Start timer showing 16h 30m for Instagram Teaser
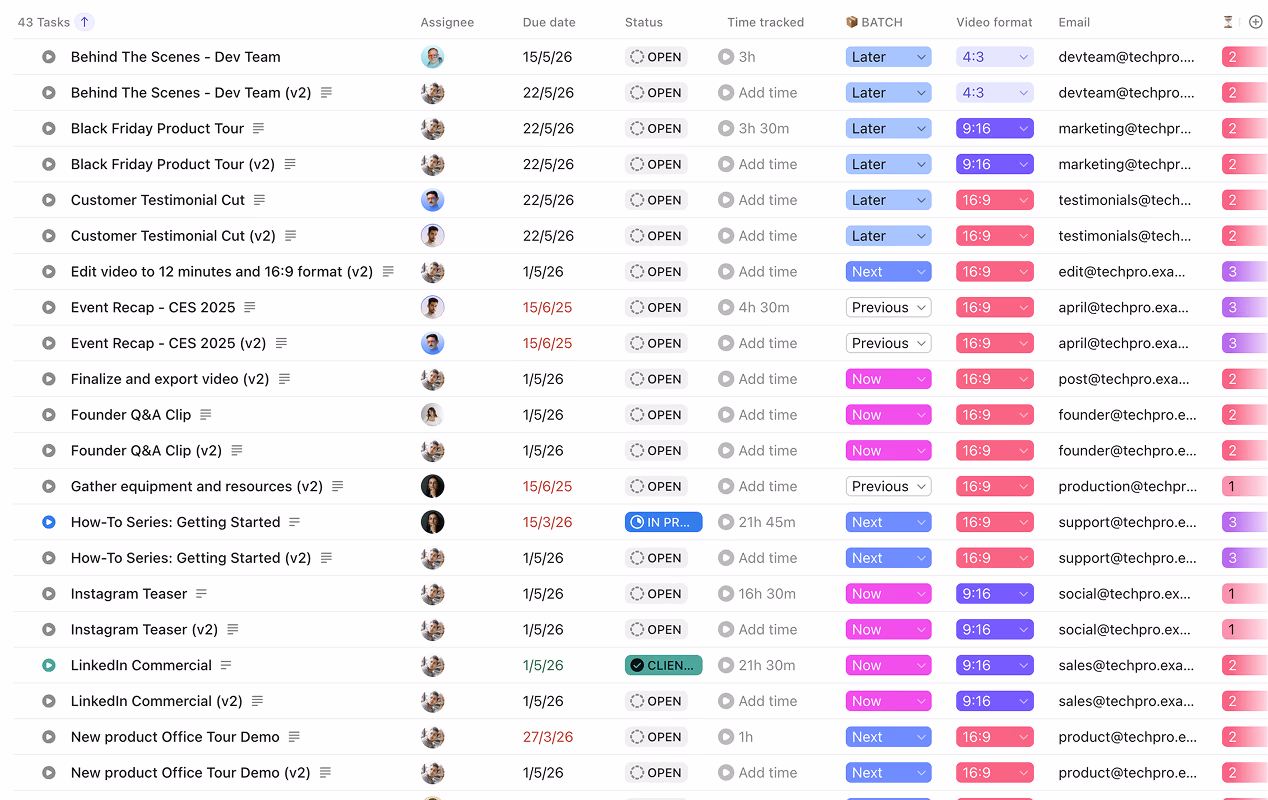 [726, 594]
